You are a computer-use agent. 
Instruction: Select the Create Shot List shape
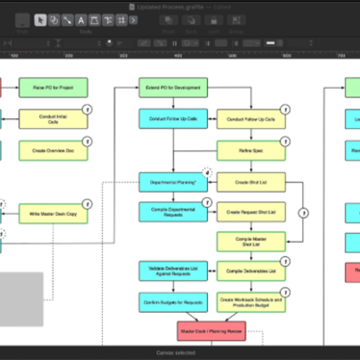(251, 182)
